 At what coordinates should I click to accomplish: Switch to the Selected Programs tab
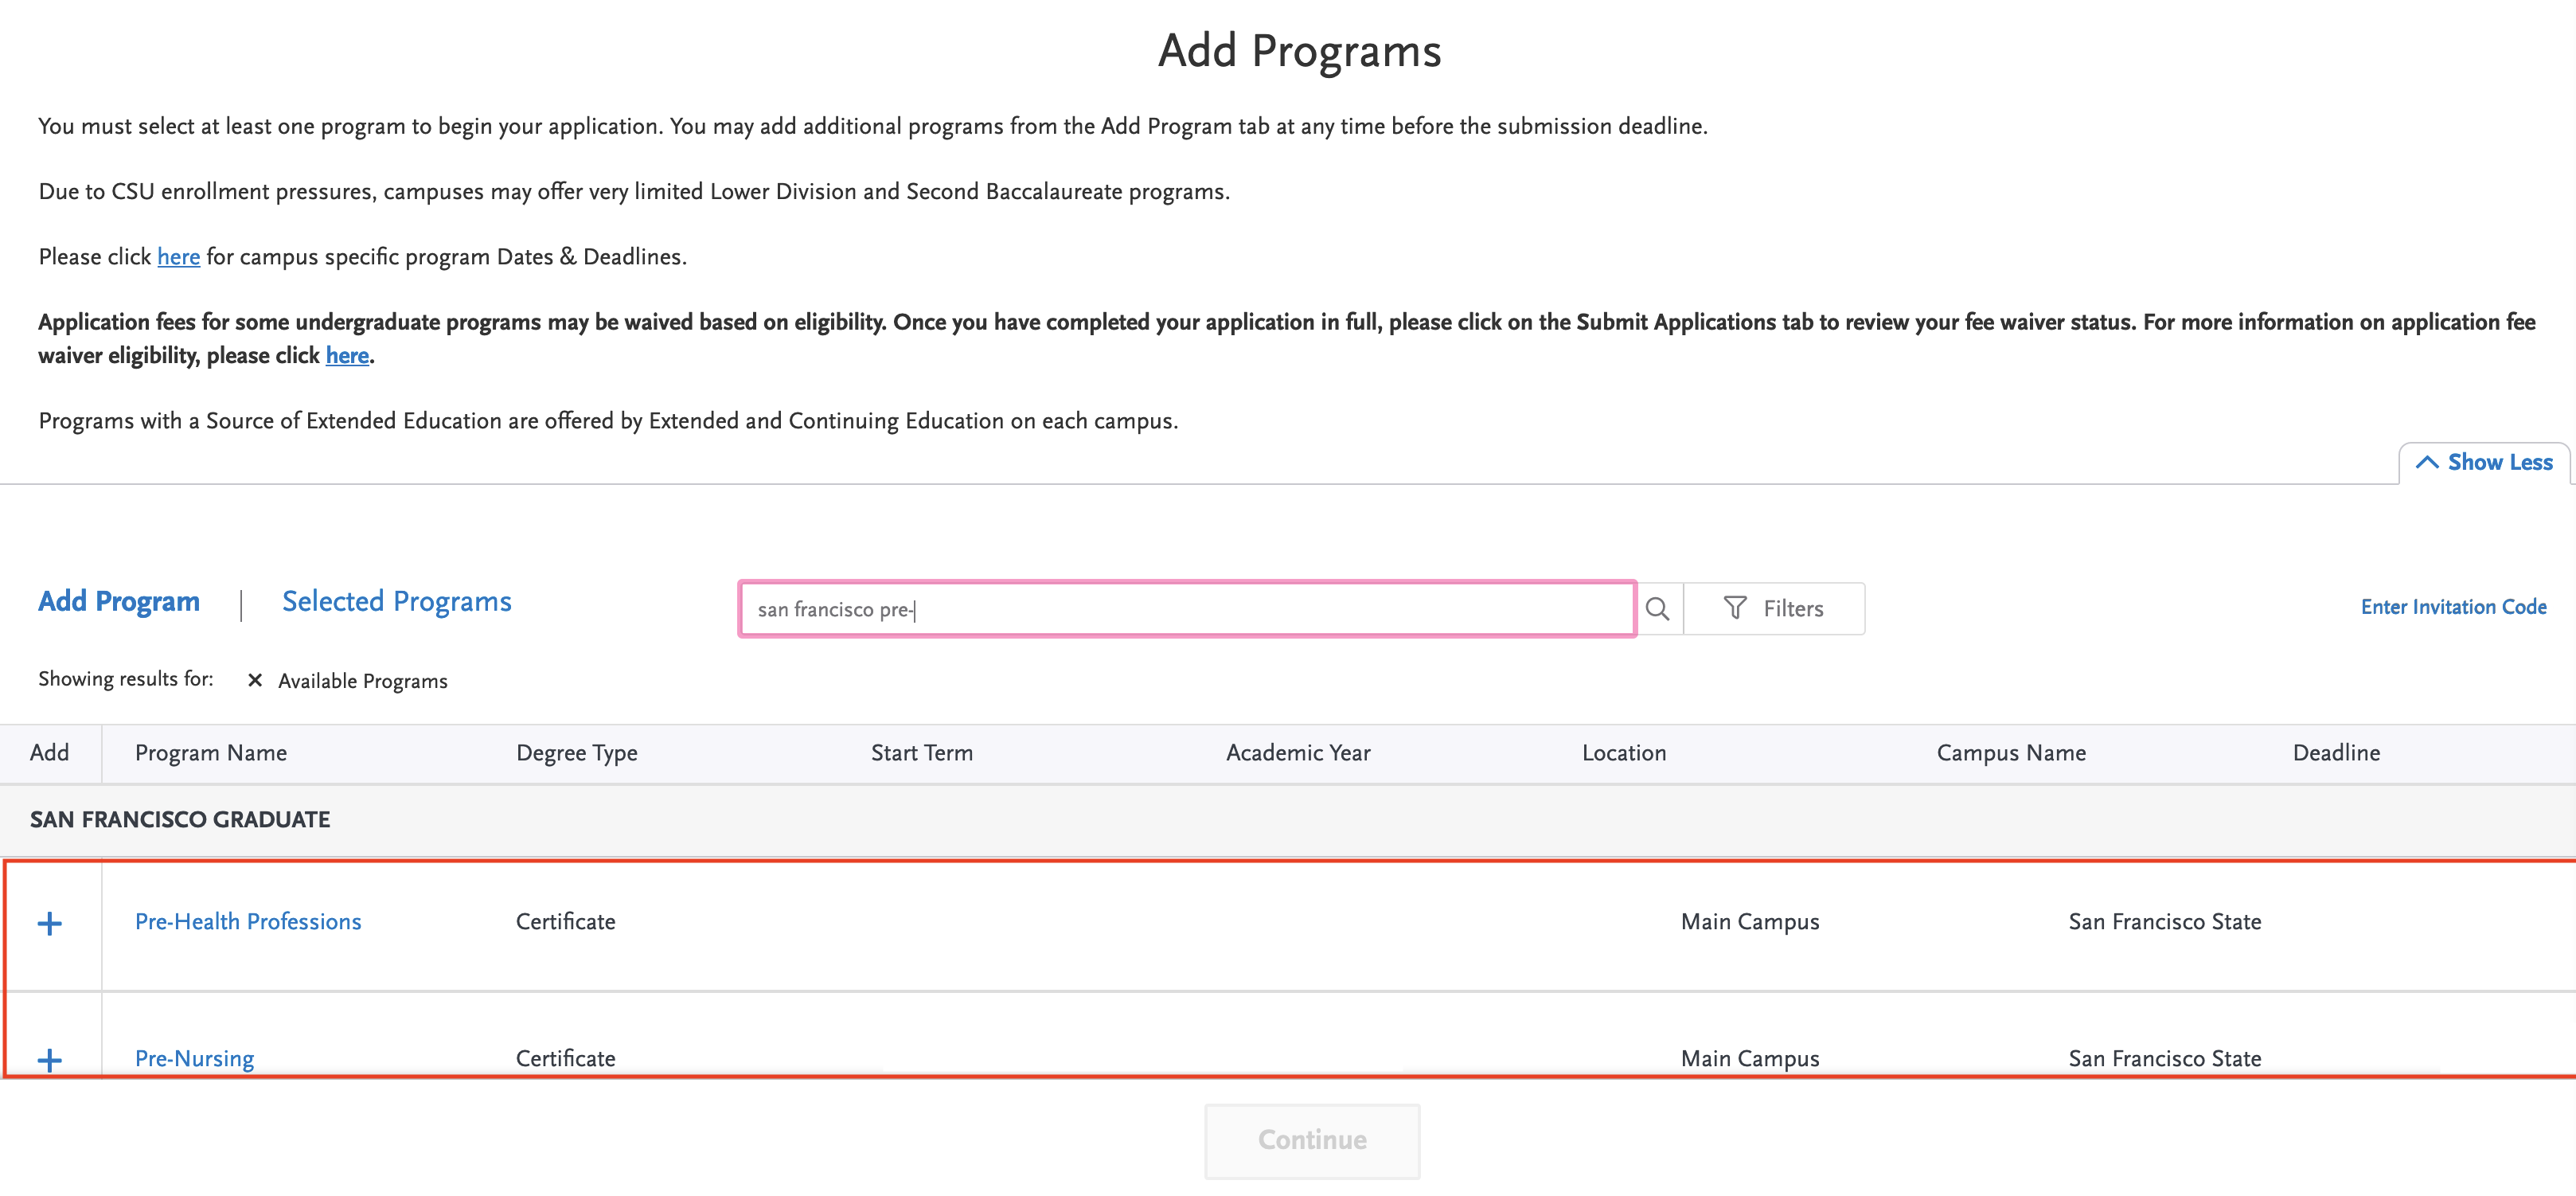(396, 601)
